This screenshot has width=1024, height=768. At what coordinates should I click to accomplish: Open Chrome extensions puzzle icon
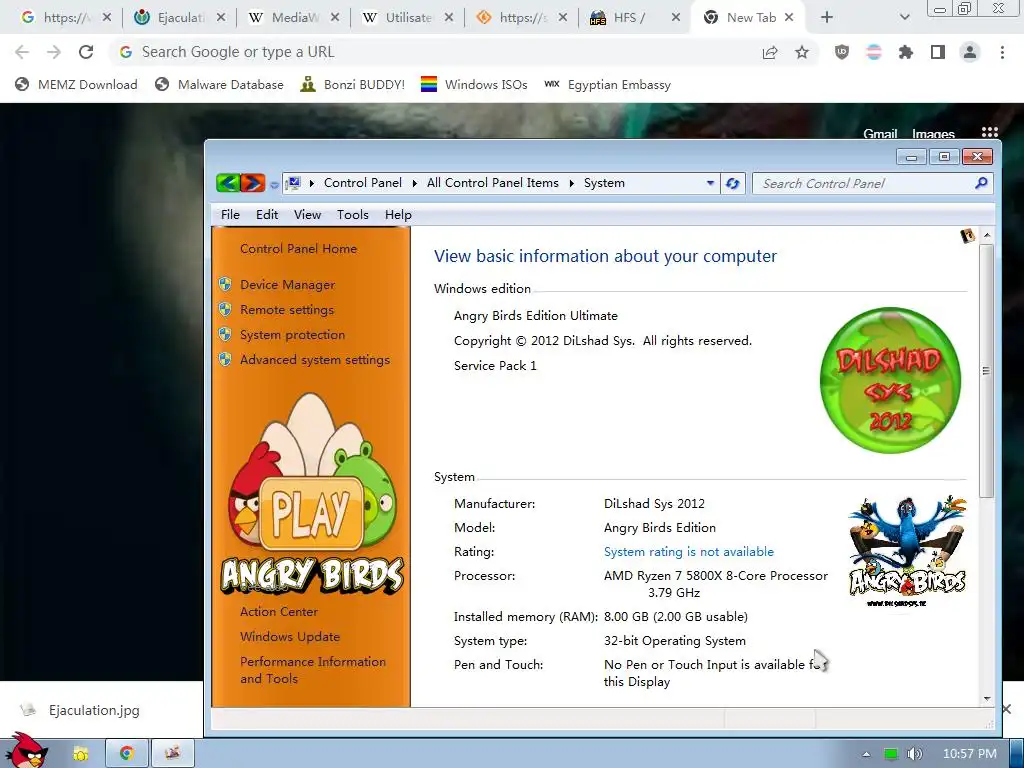tap(906, 52)
